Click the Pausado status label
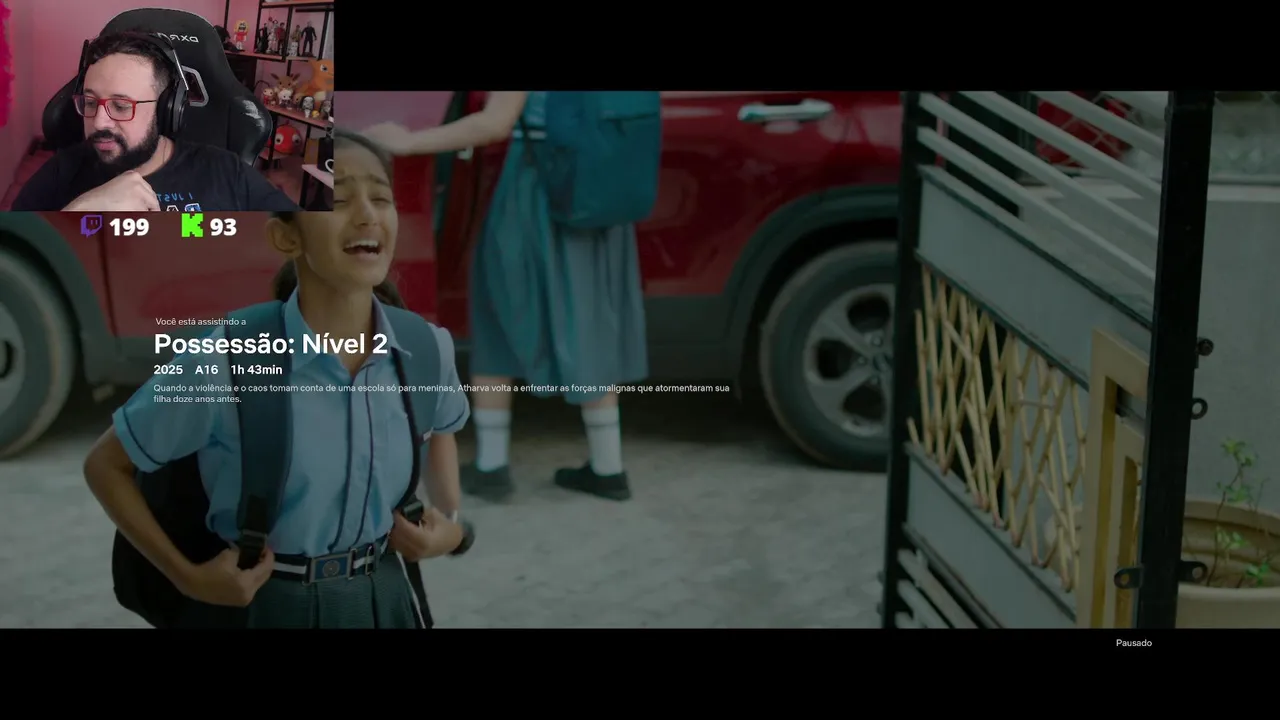The height and width of the screenshot is (720, 1280). click(1133, 643)
